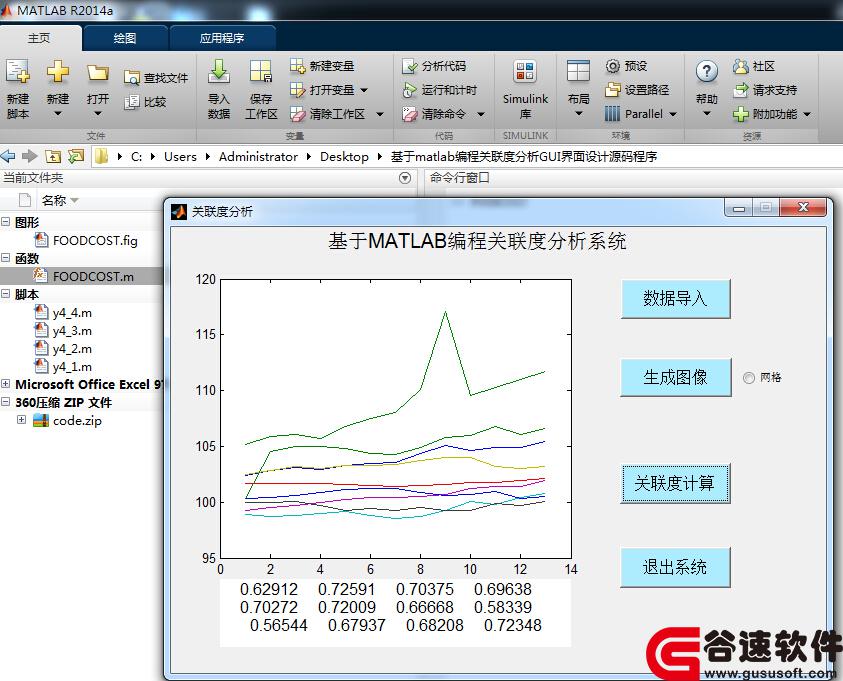Click the Run and Time (运行和计时) icon
The image size is (843, 681).
(x=410, y=90)
